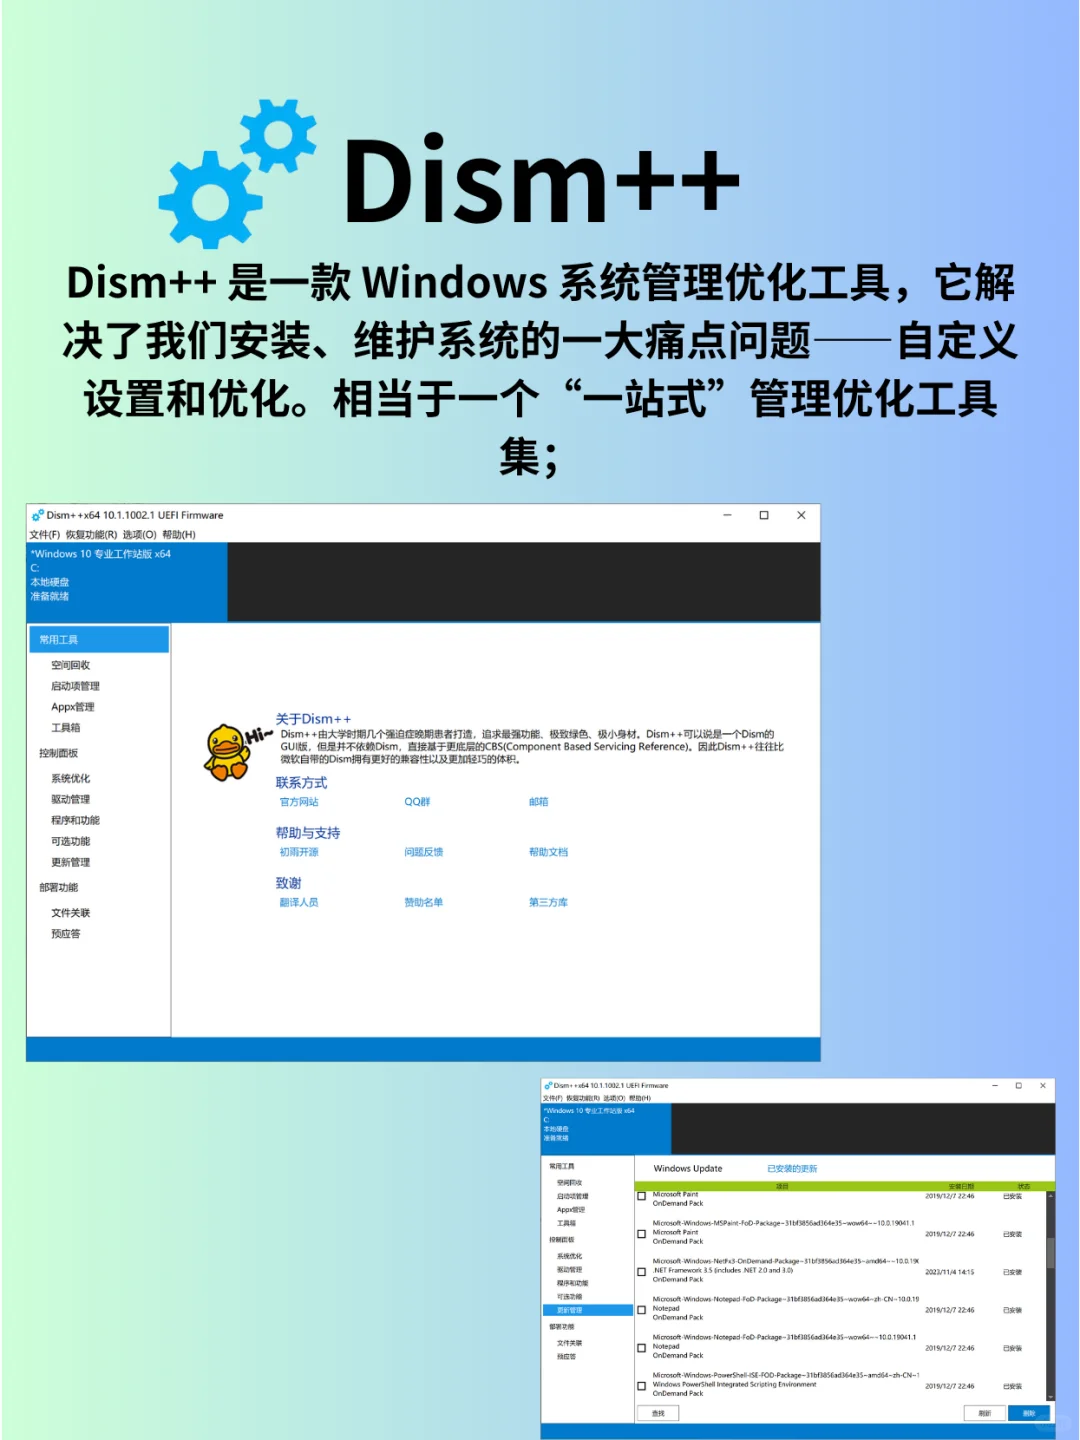This screenshot has height=1440, width=1080.
Task: Click the Dism++ gear icon in upper window title bar
Action: 37,515
